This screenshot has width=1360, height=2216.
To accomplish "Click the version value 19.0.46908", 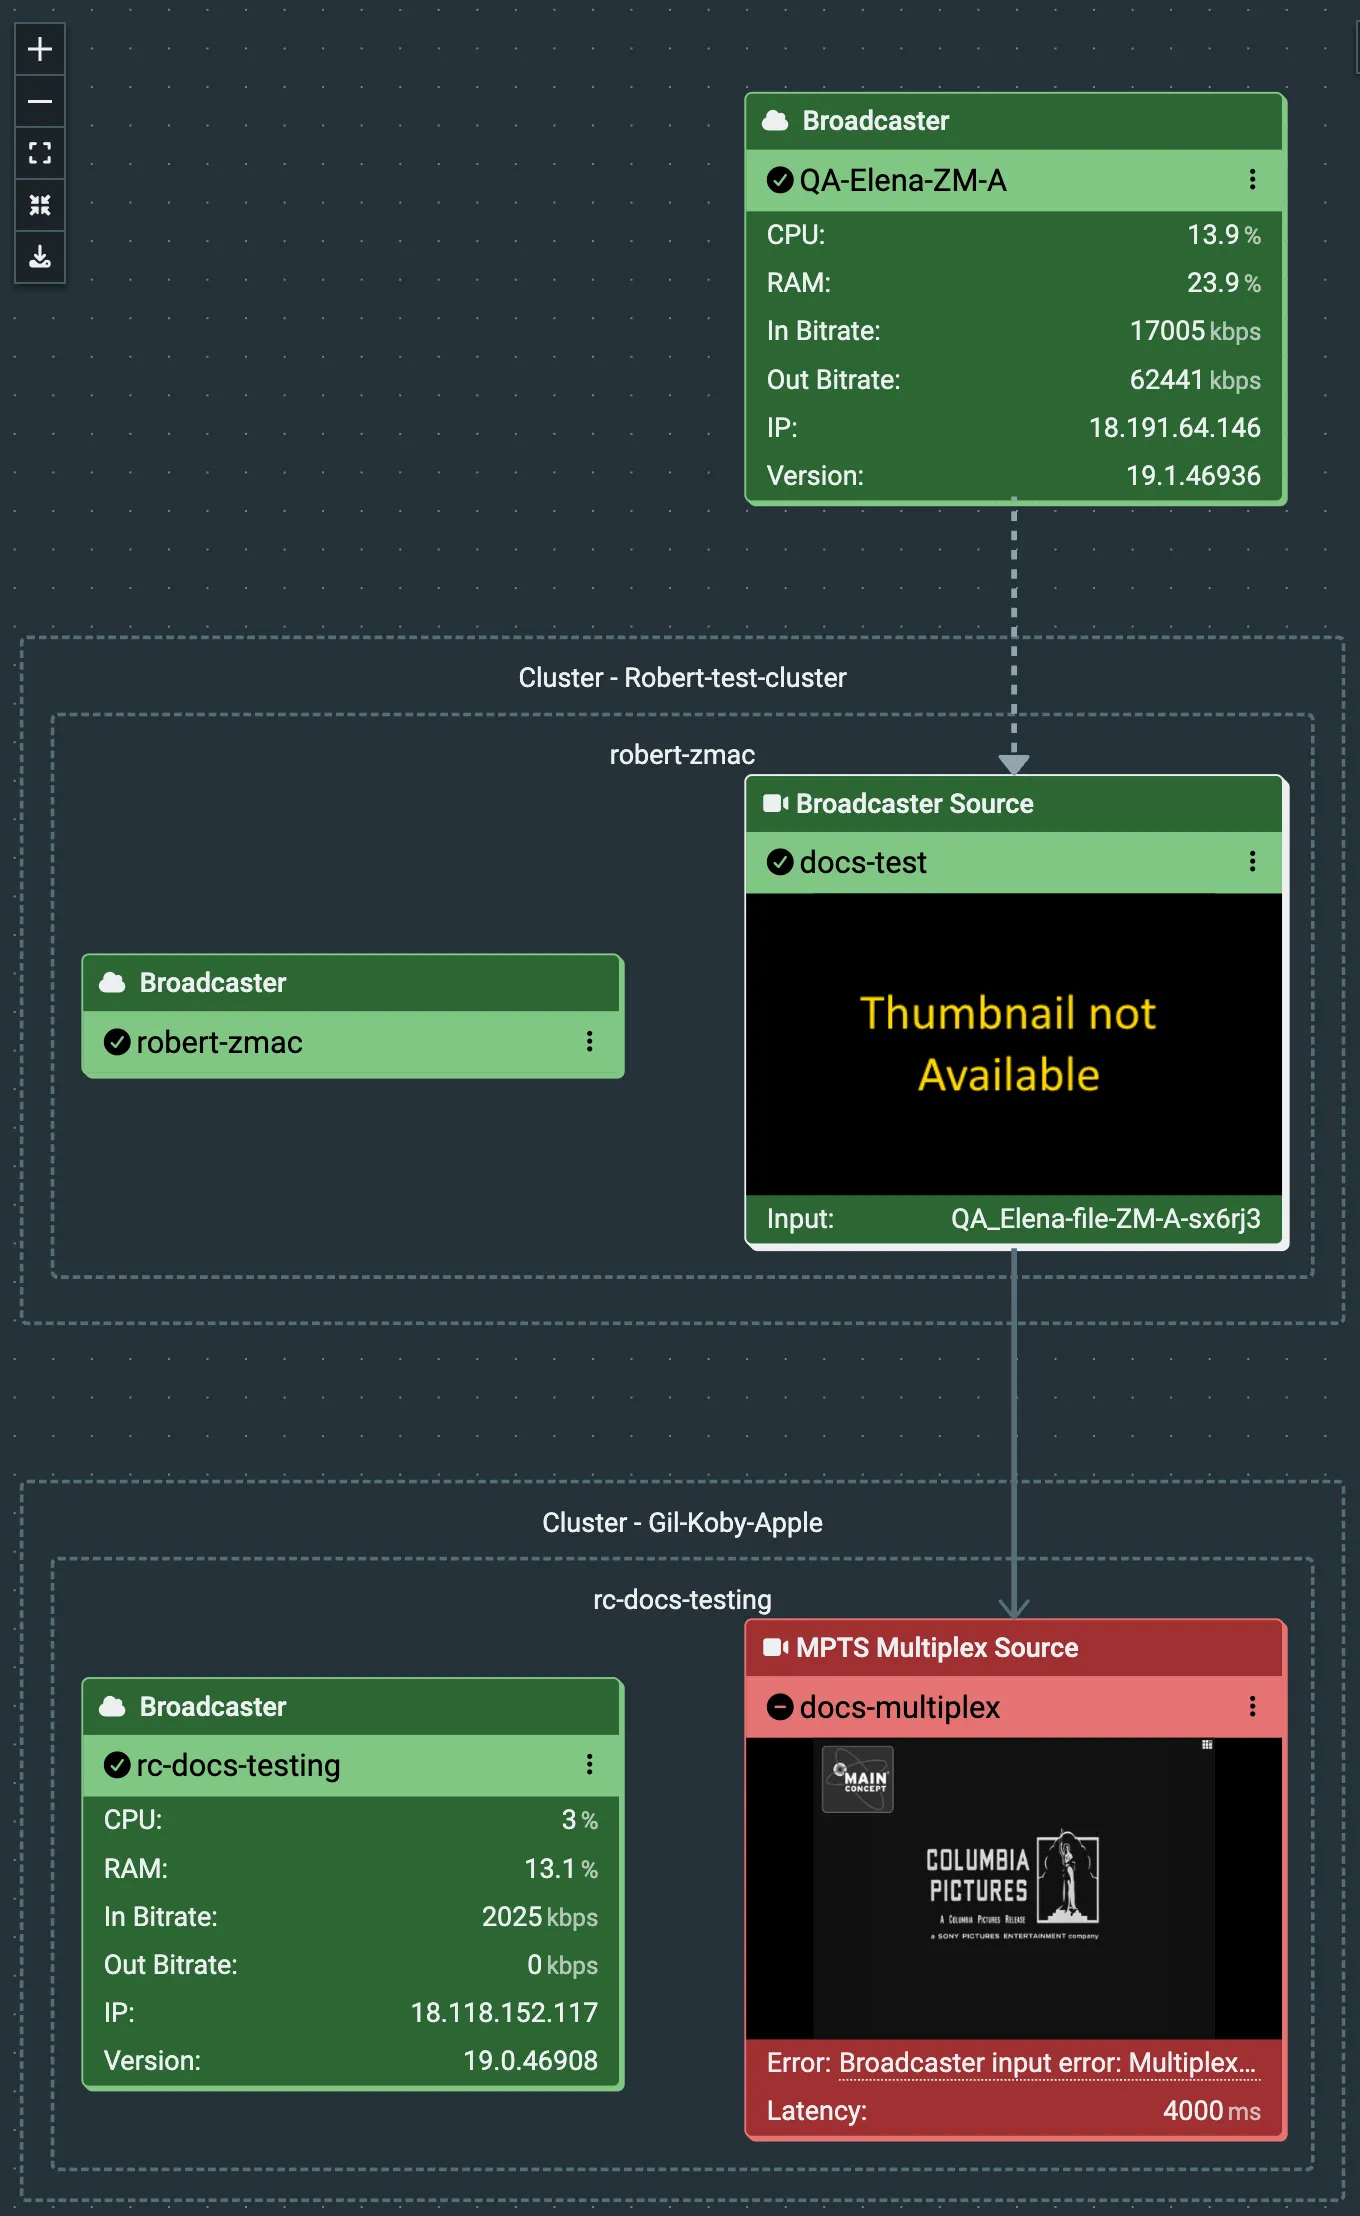I will (530, 2060).
